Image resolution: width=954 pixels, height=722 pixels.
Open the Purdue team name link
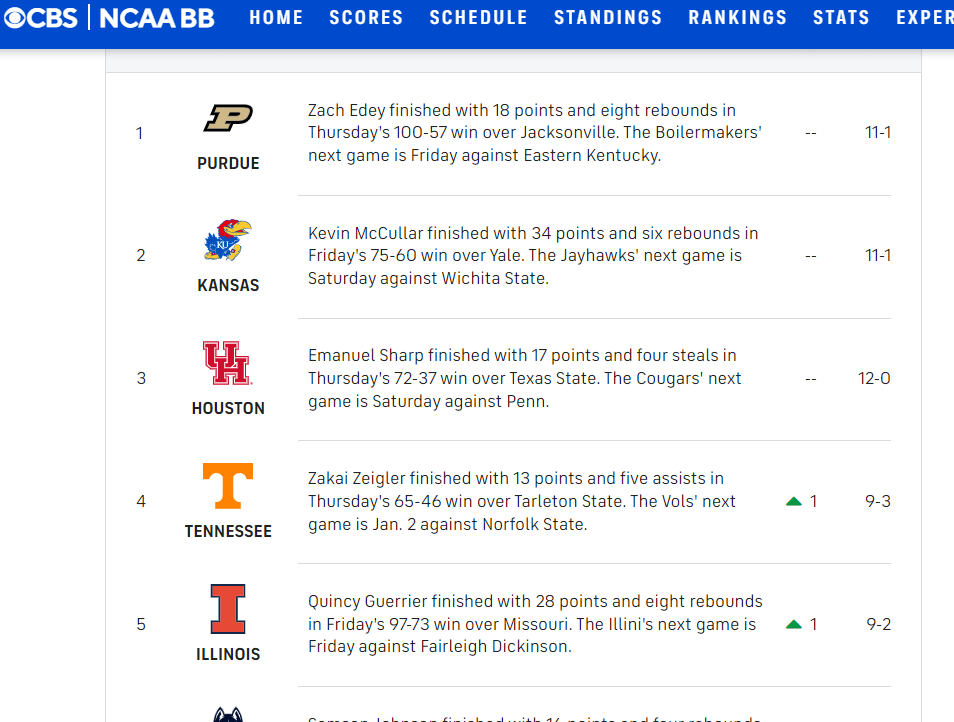click(228, 163)
